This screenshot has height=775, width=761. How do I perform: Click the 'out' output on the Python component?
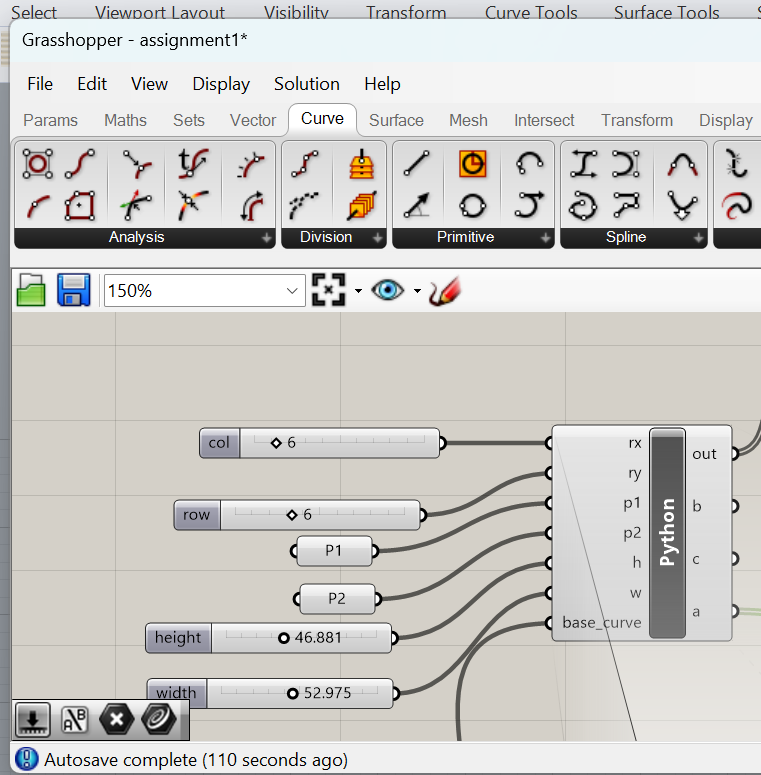[x=704, y=454]
